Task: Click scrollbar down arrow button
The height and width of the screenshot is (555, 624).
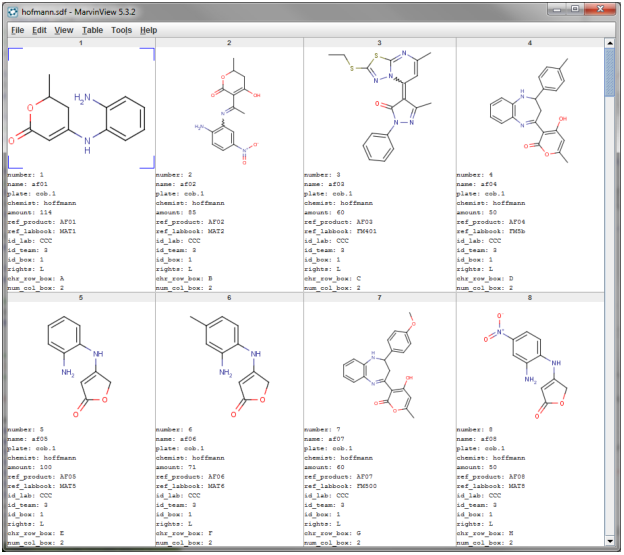Action: point(610,541)
